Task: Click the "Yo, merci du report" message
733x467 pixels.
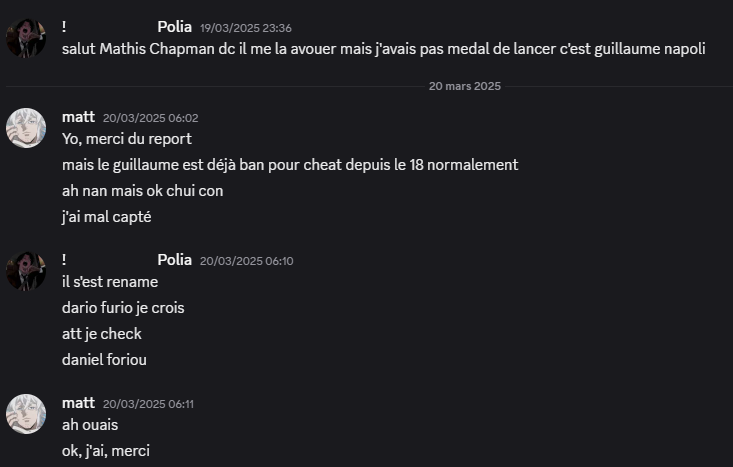Action: pos(126,139)
